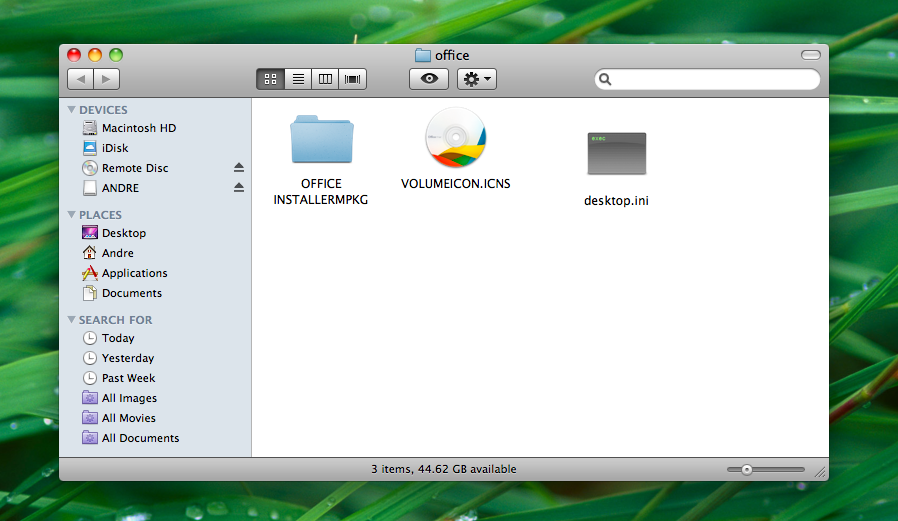
Task: Click the "3 items, 44.62 GB available" status text
Action: click(x=444, y=469)
